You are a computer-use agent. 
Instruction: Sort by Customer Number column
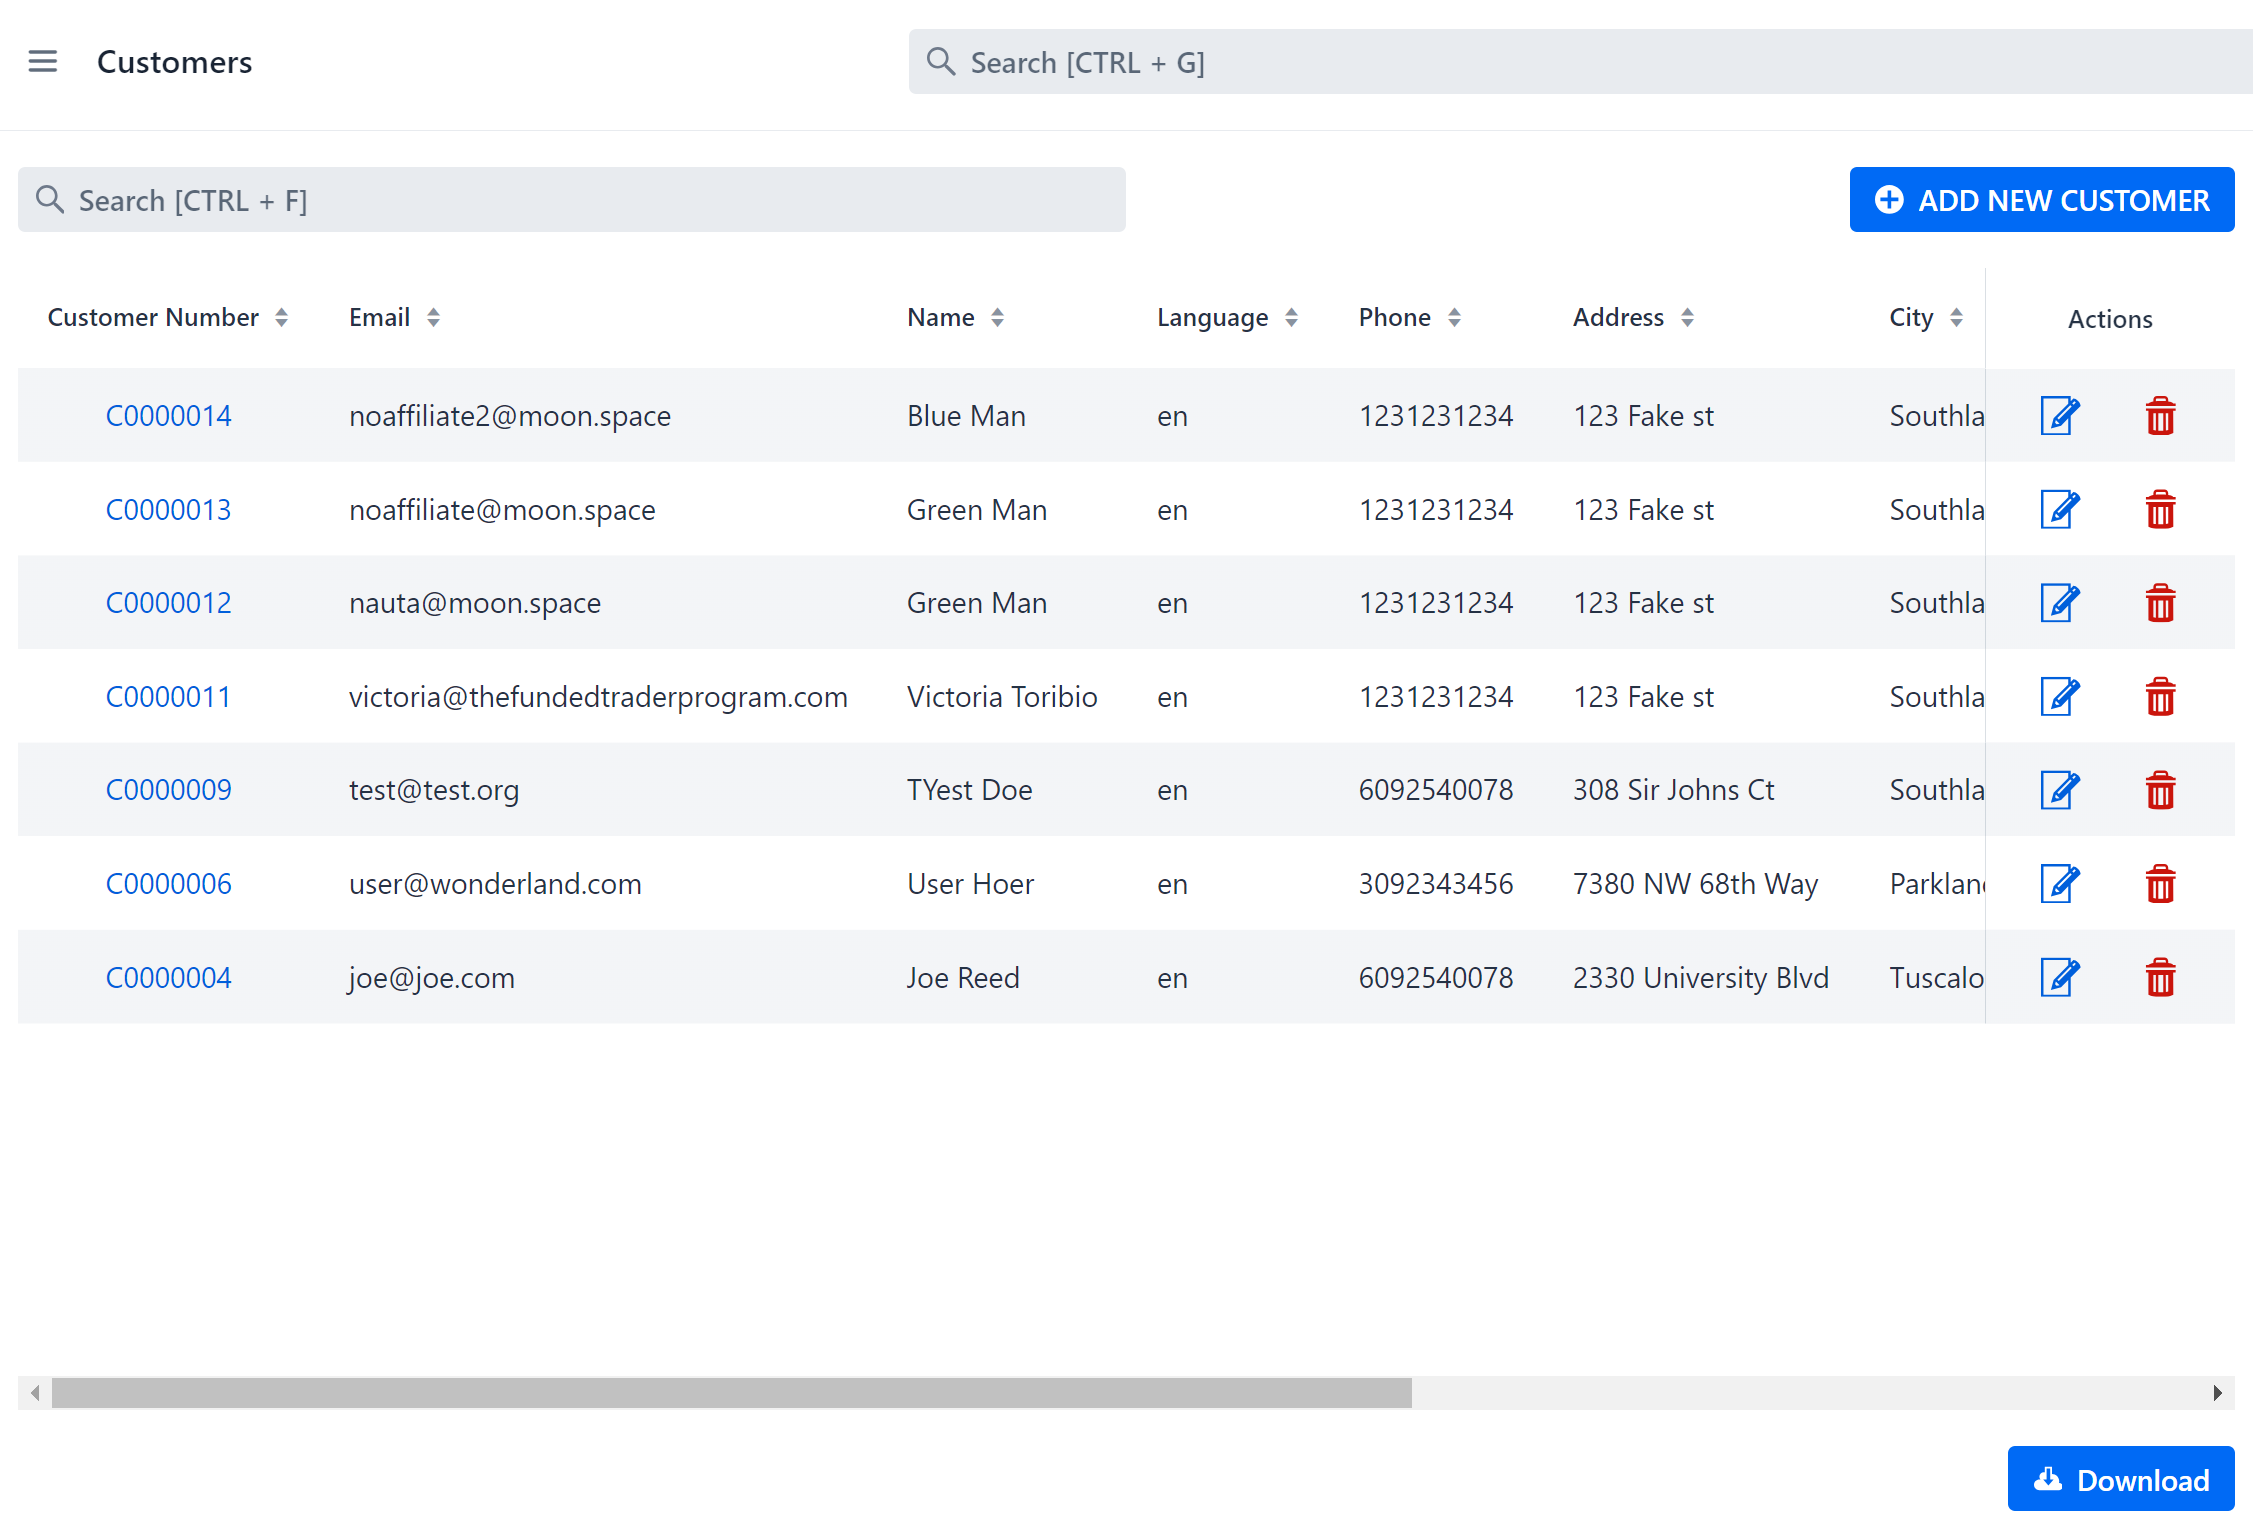284,316
